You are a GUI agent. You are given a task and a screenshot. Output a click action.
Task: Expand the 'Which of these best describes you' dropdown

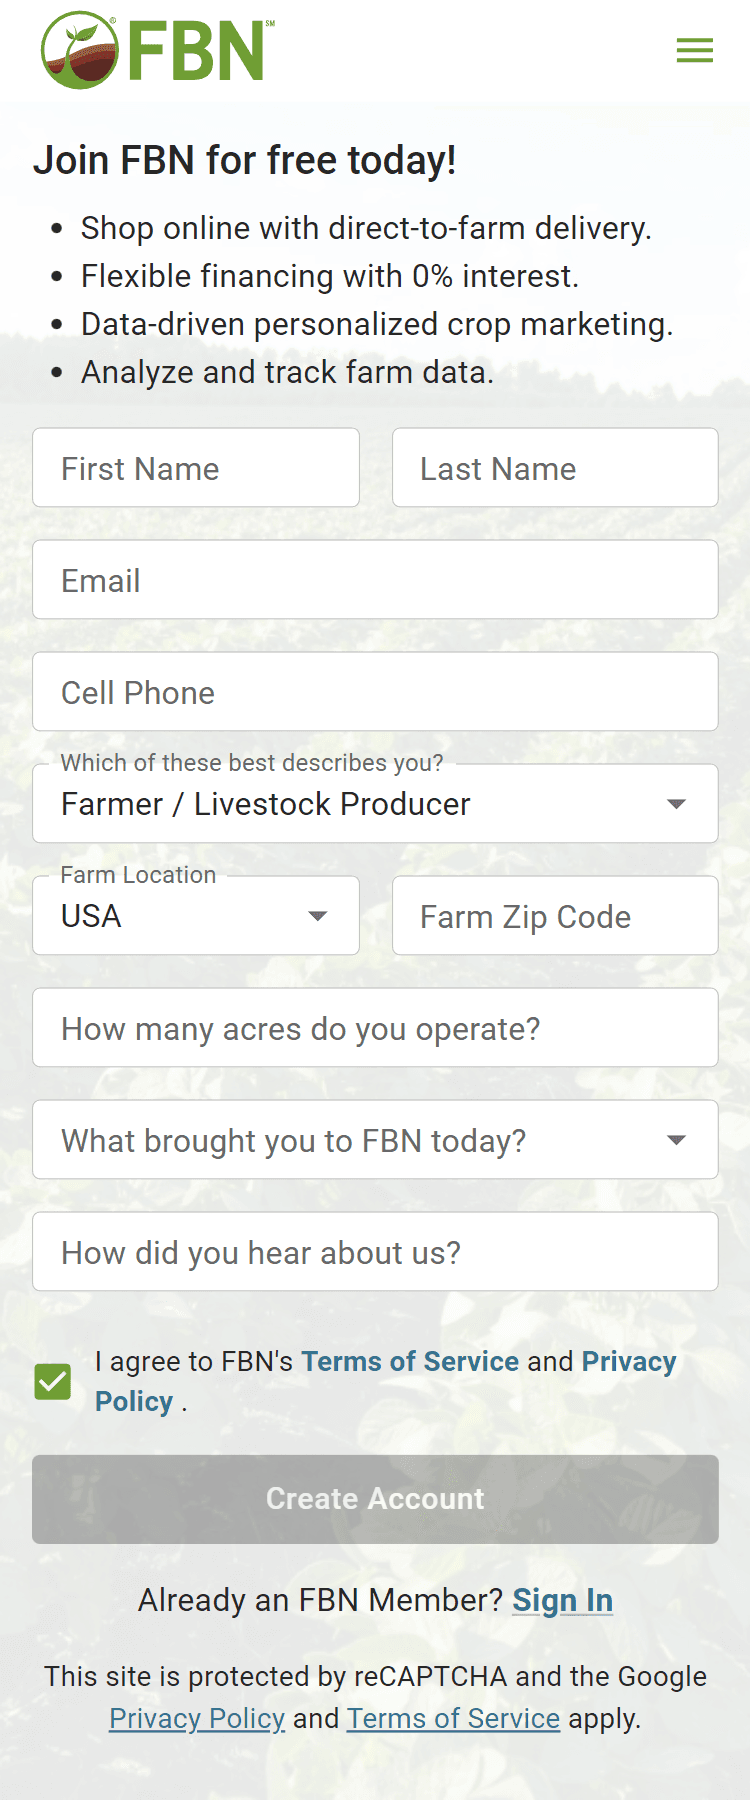(375, 804)
